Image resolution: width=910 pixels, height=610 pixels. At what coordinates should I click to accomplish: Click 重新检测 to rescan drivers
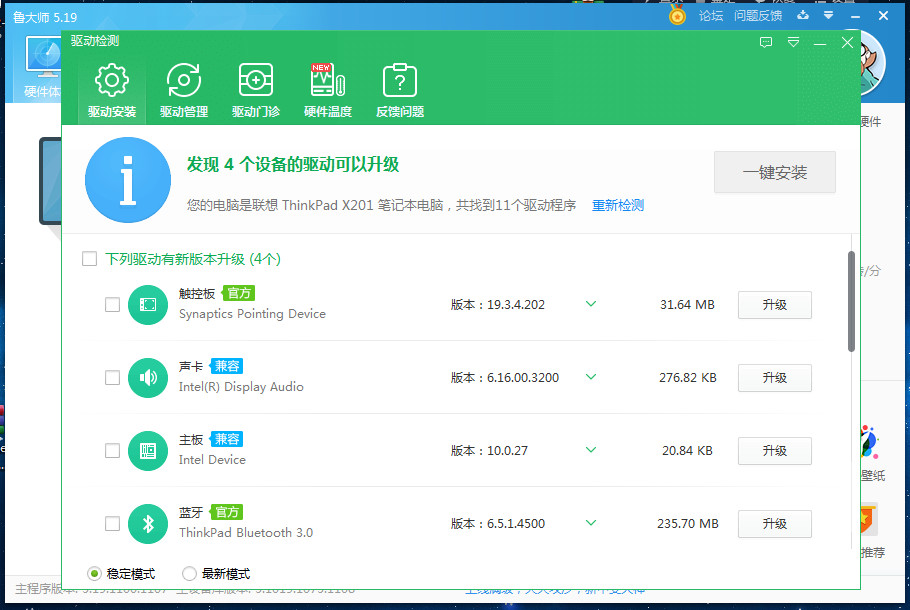(x=617, y=204)
